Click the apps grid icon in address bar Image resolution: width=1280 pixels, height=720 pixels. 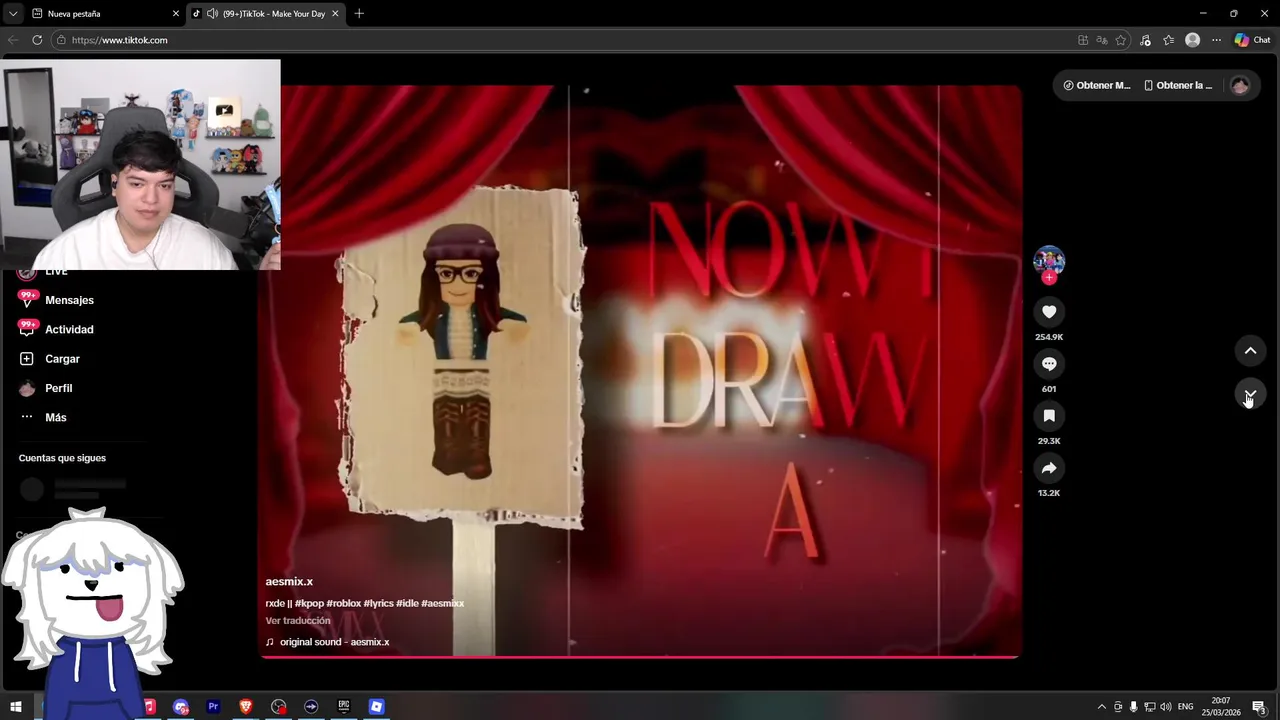pos(1083,40)
